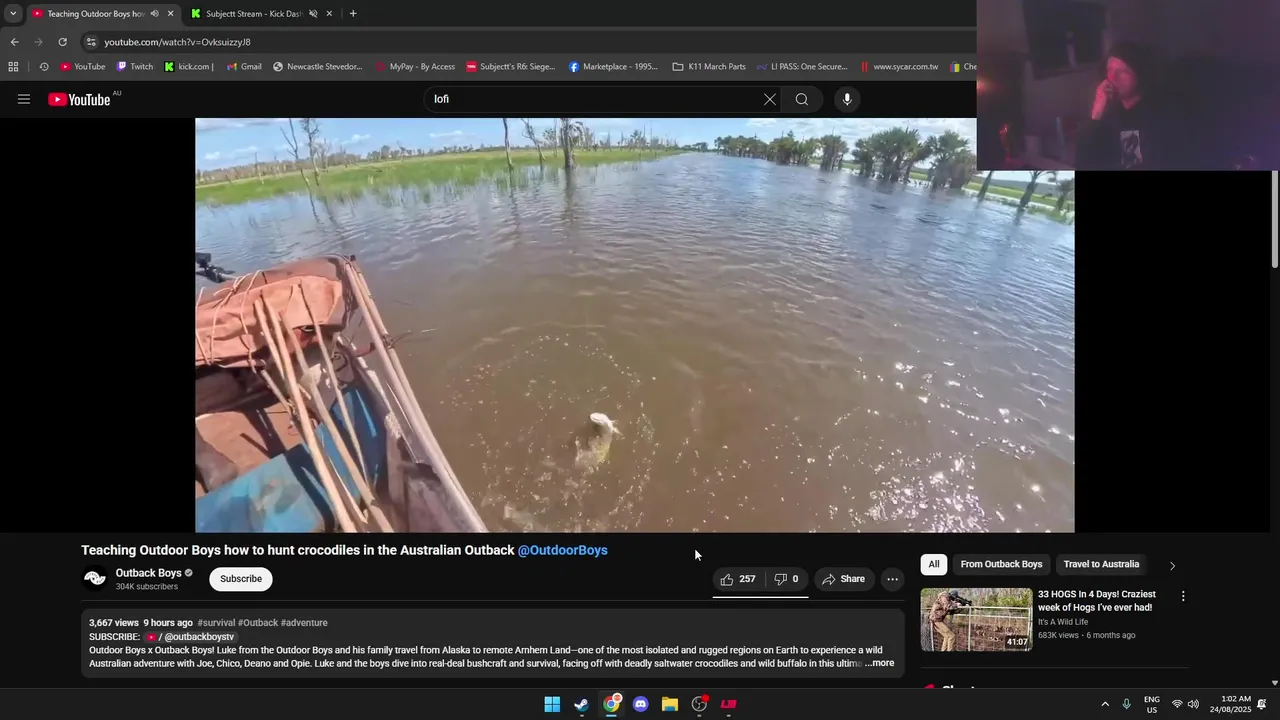Open the history icon in bookmarks bar

pos(44,67)
